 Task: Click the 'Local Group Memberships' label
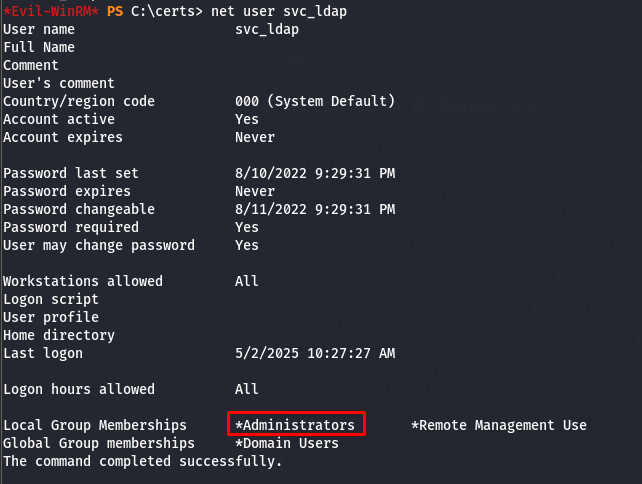point(95,425)
